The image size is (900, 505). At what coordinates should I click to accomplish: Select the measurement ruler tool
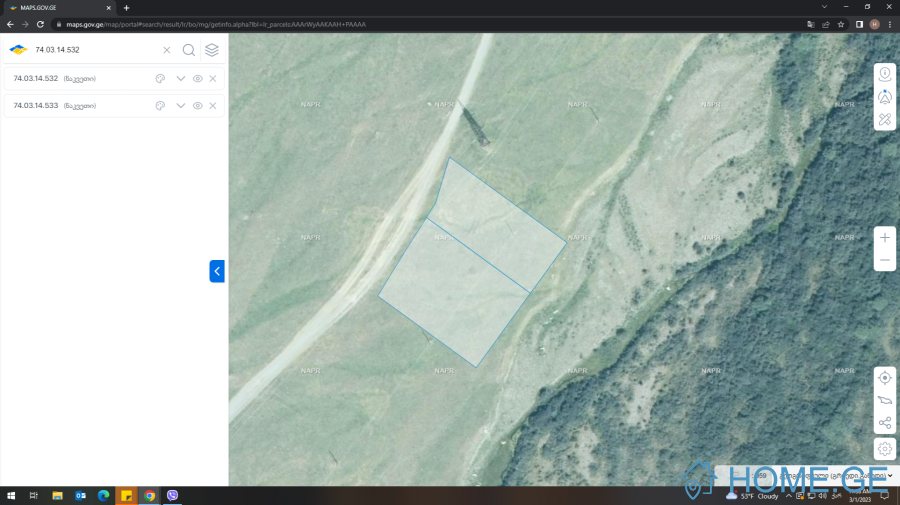click(x=885, y=120)
